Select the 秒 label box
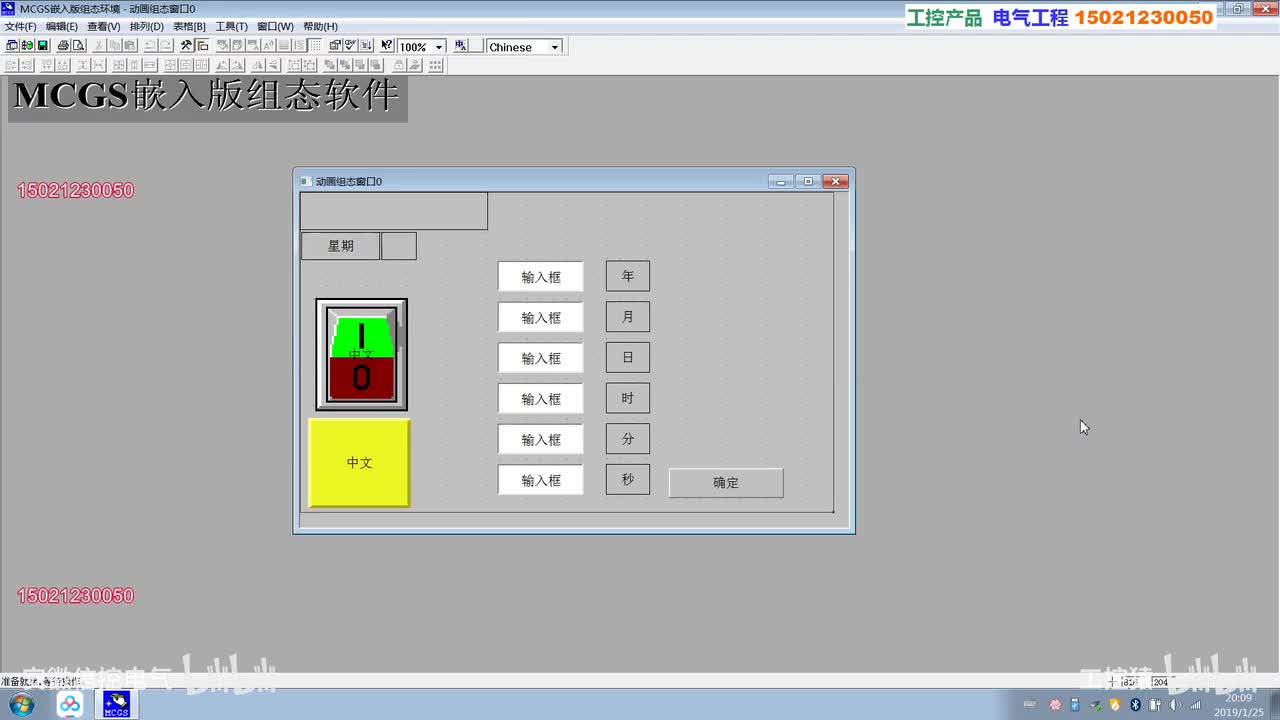Screen dimensions: 1280x720 (x=628, y=479)
